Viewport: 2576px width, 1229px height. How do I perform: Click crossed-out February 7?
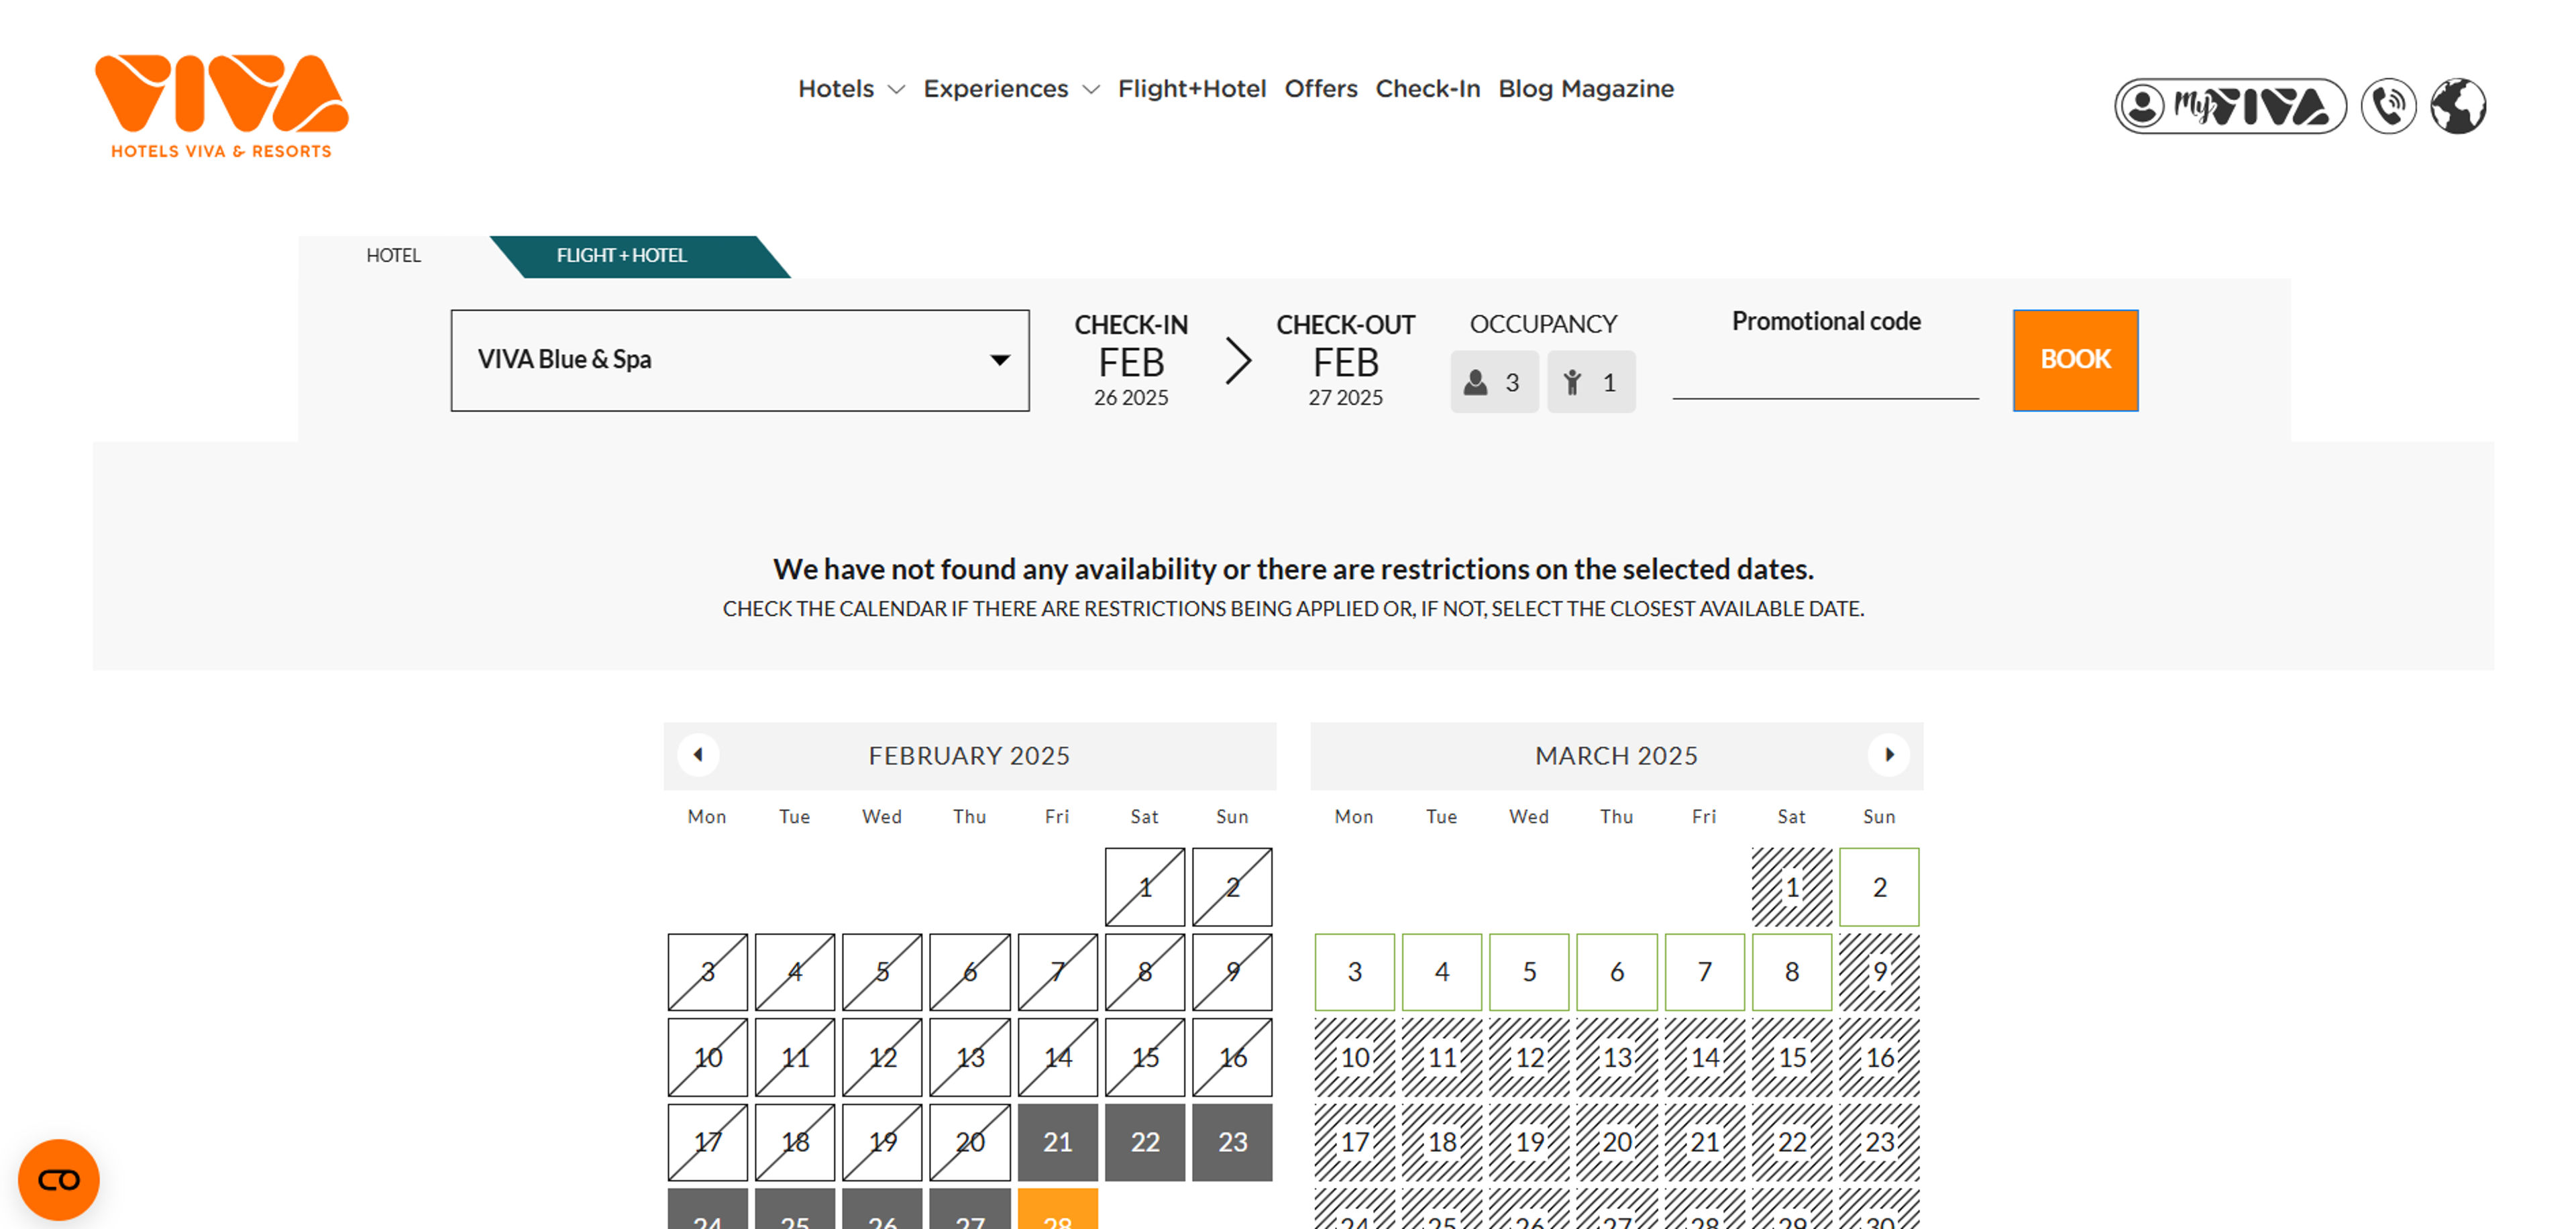click(x=1057, y=972)
